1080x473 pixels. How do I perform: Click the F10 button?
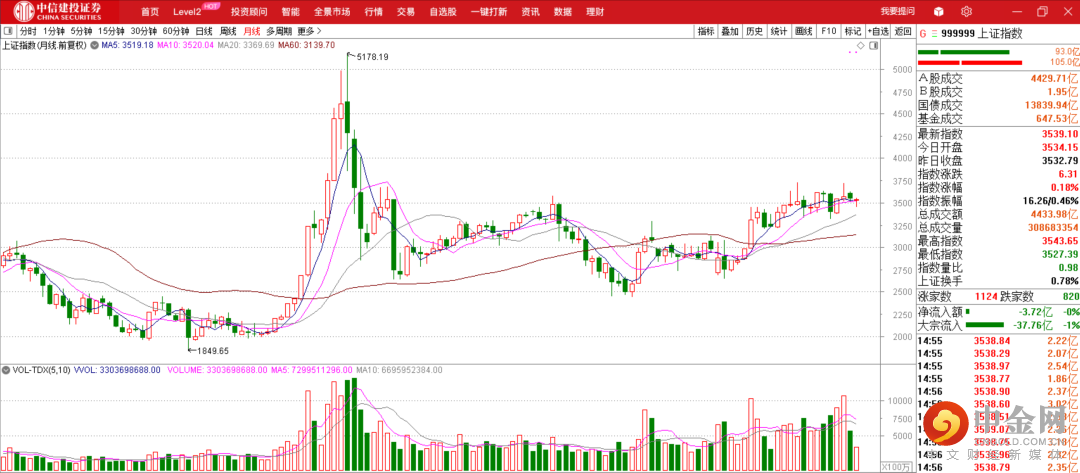click(x=829, y=31)
